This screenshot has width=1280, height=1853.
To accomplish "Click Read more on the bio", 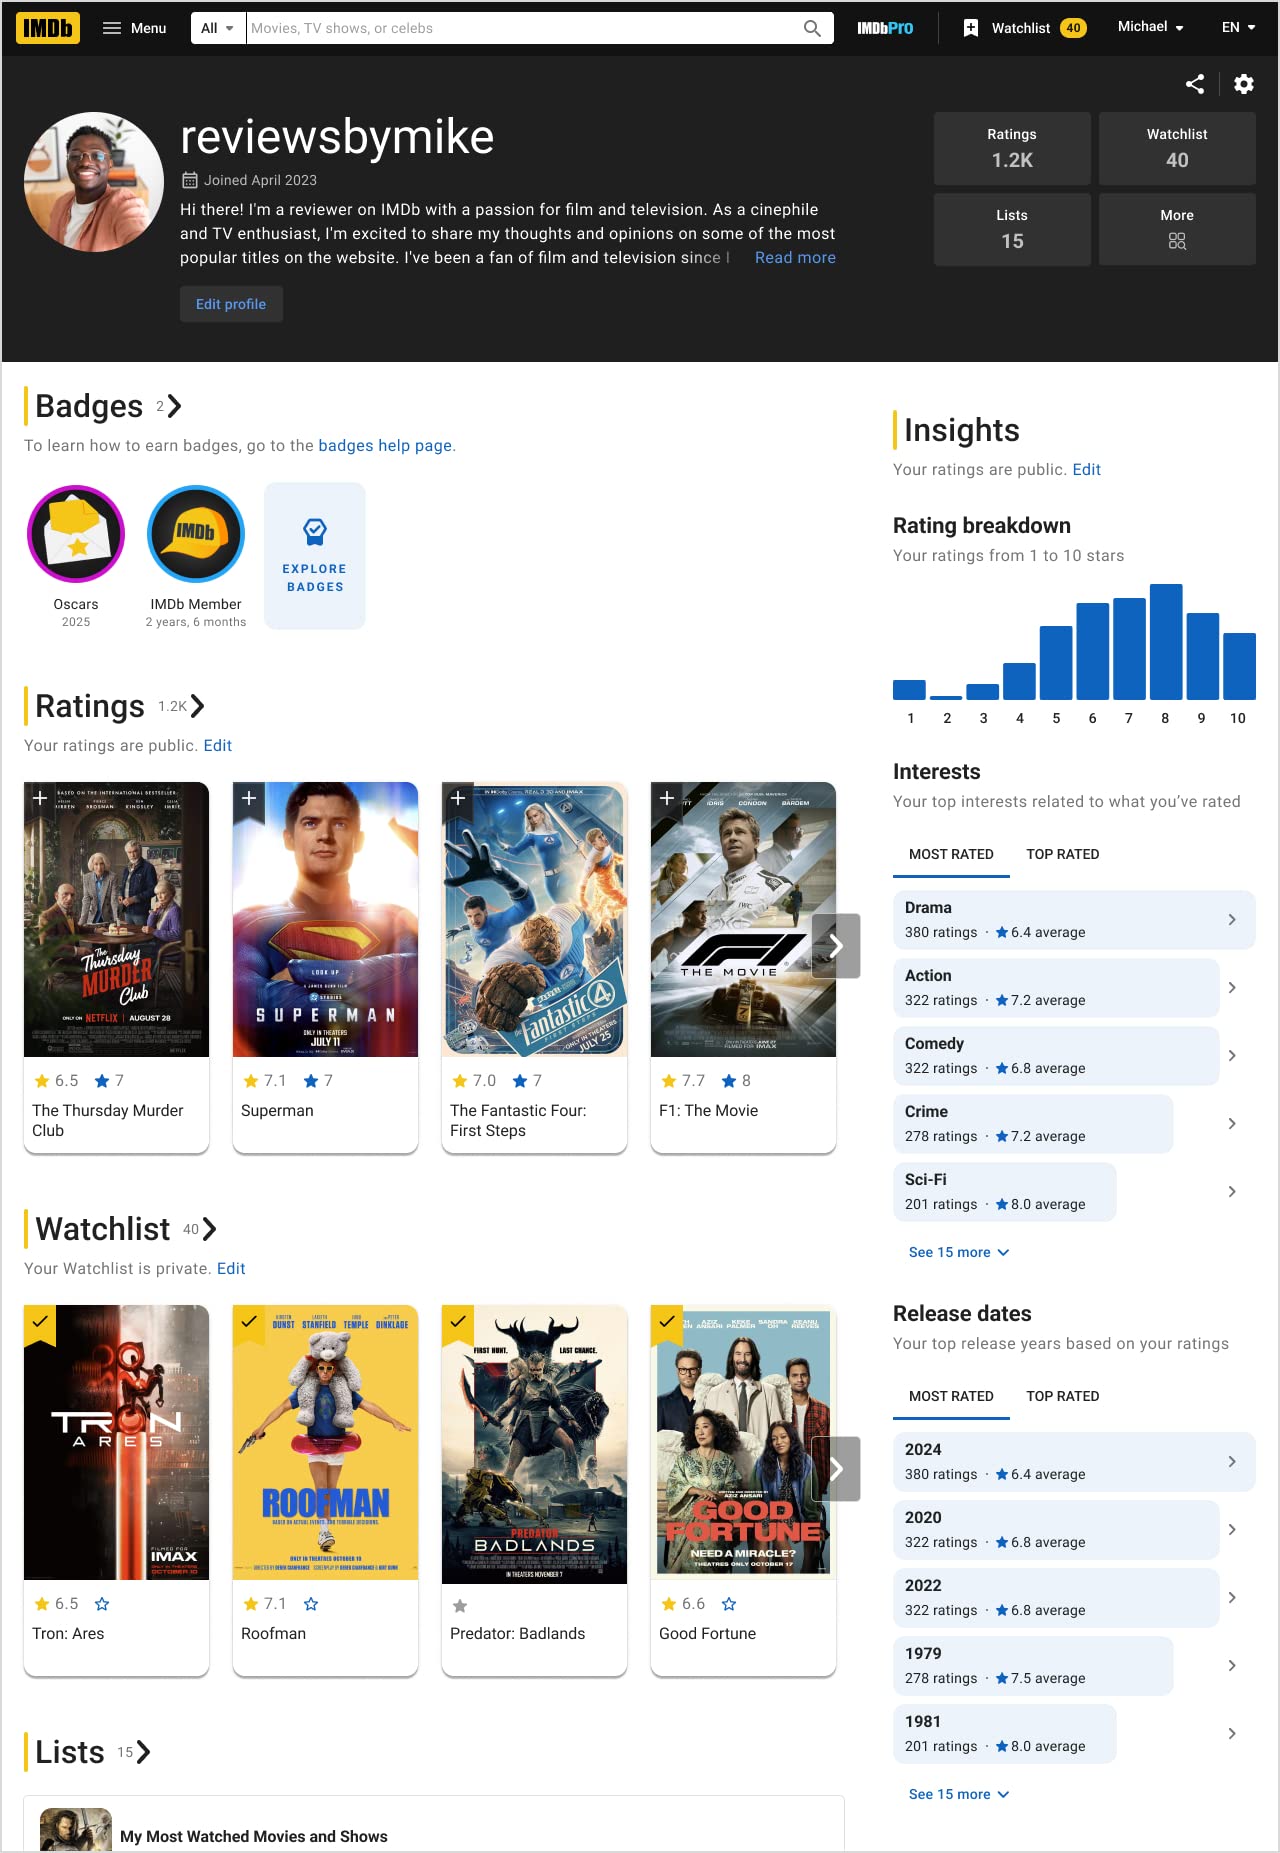I will tap(795, 257).
